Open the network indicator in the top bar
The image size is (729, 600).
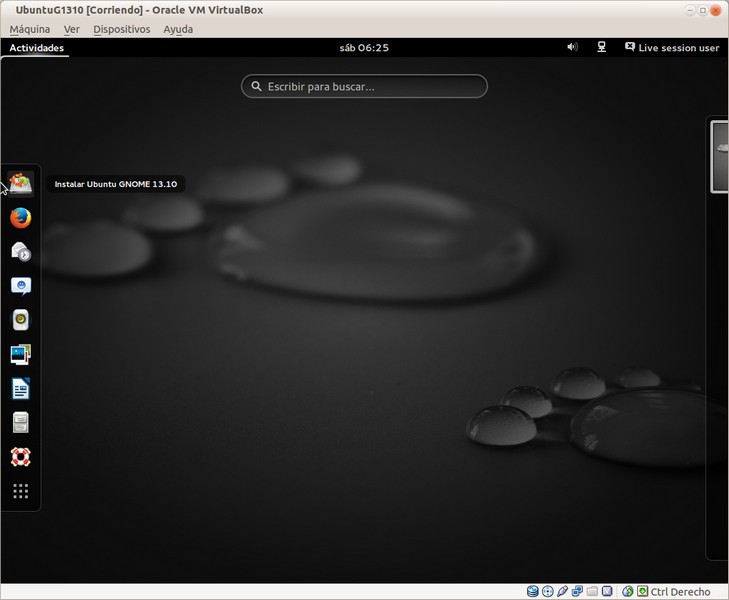601,47
